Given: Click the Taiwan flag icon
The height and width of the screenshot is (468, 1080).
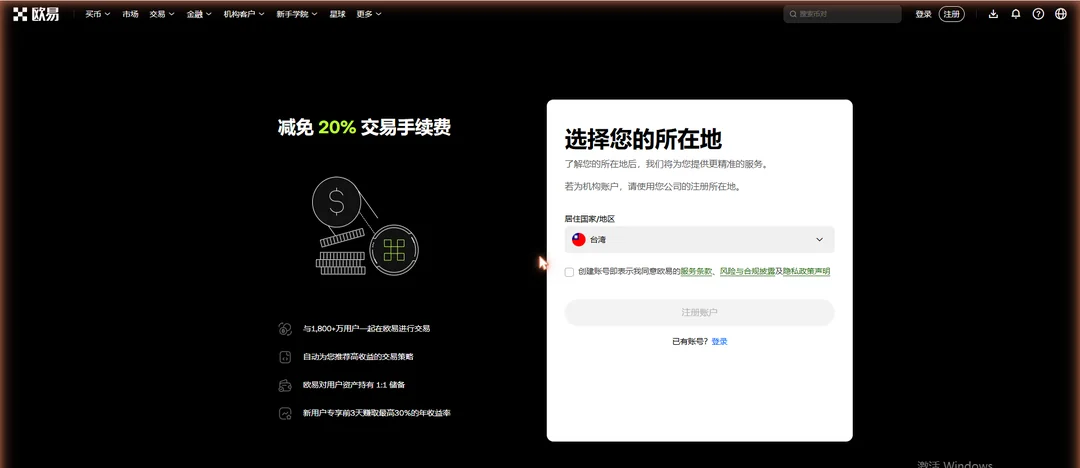Looking at the screenshot, I should [x=579, y=239].
